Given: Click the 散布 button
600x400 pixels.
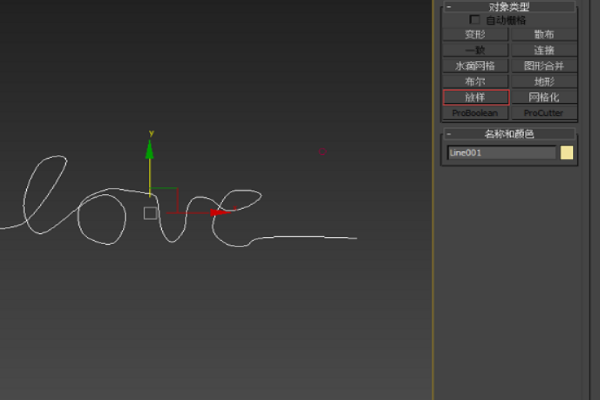Looking at the screenshot, I should pos(544,34).
